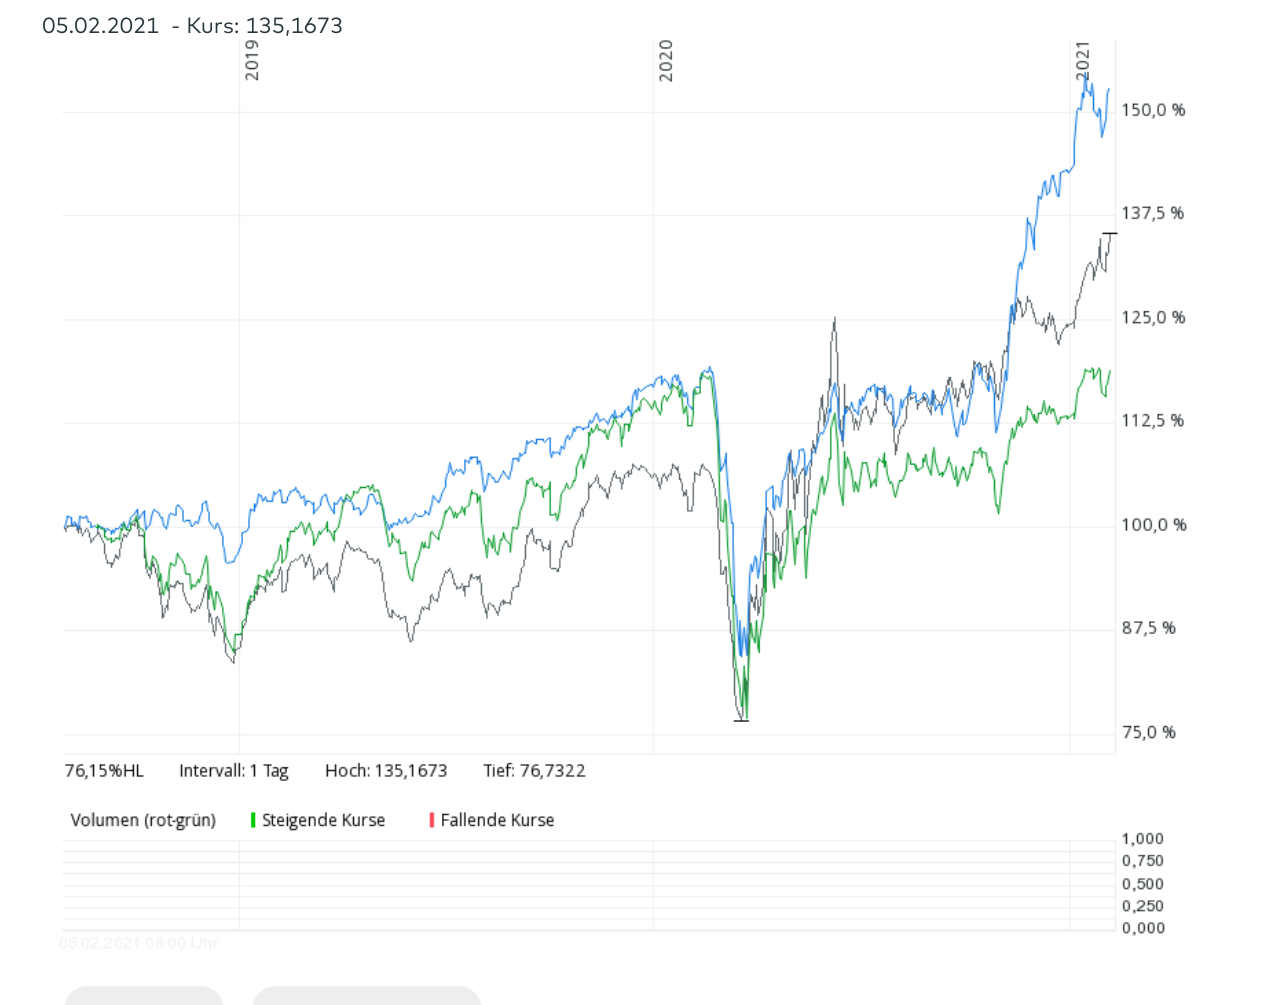Click the red Fallende Kurse legend marker
This screenshot has height=1005, width=1262.
pos(431,820)
